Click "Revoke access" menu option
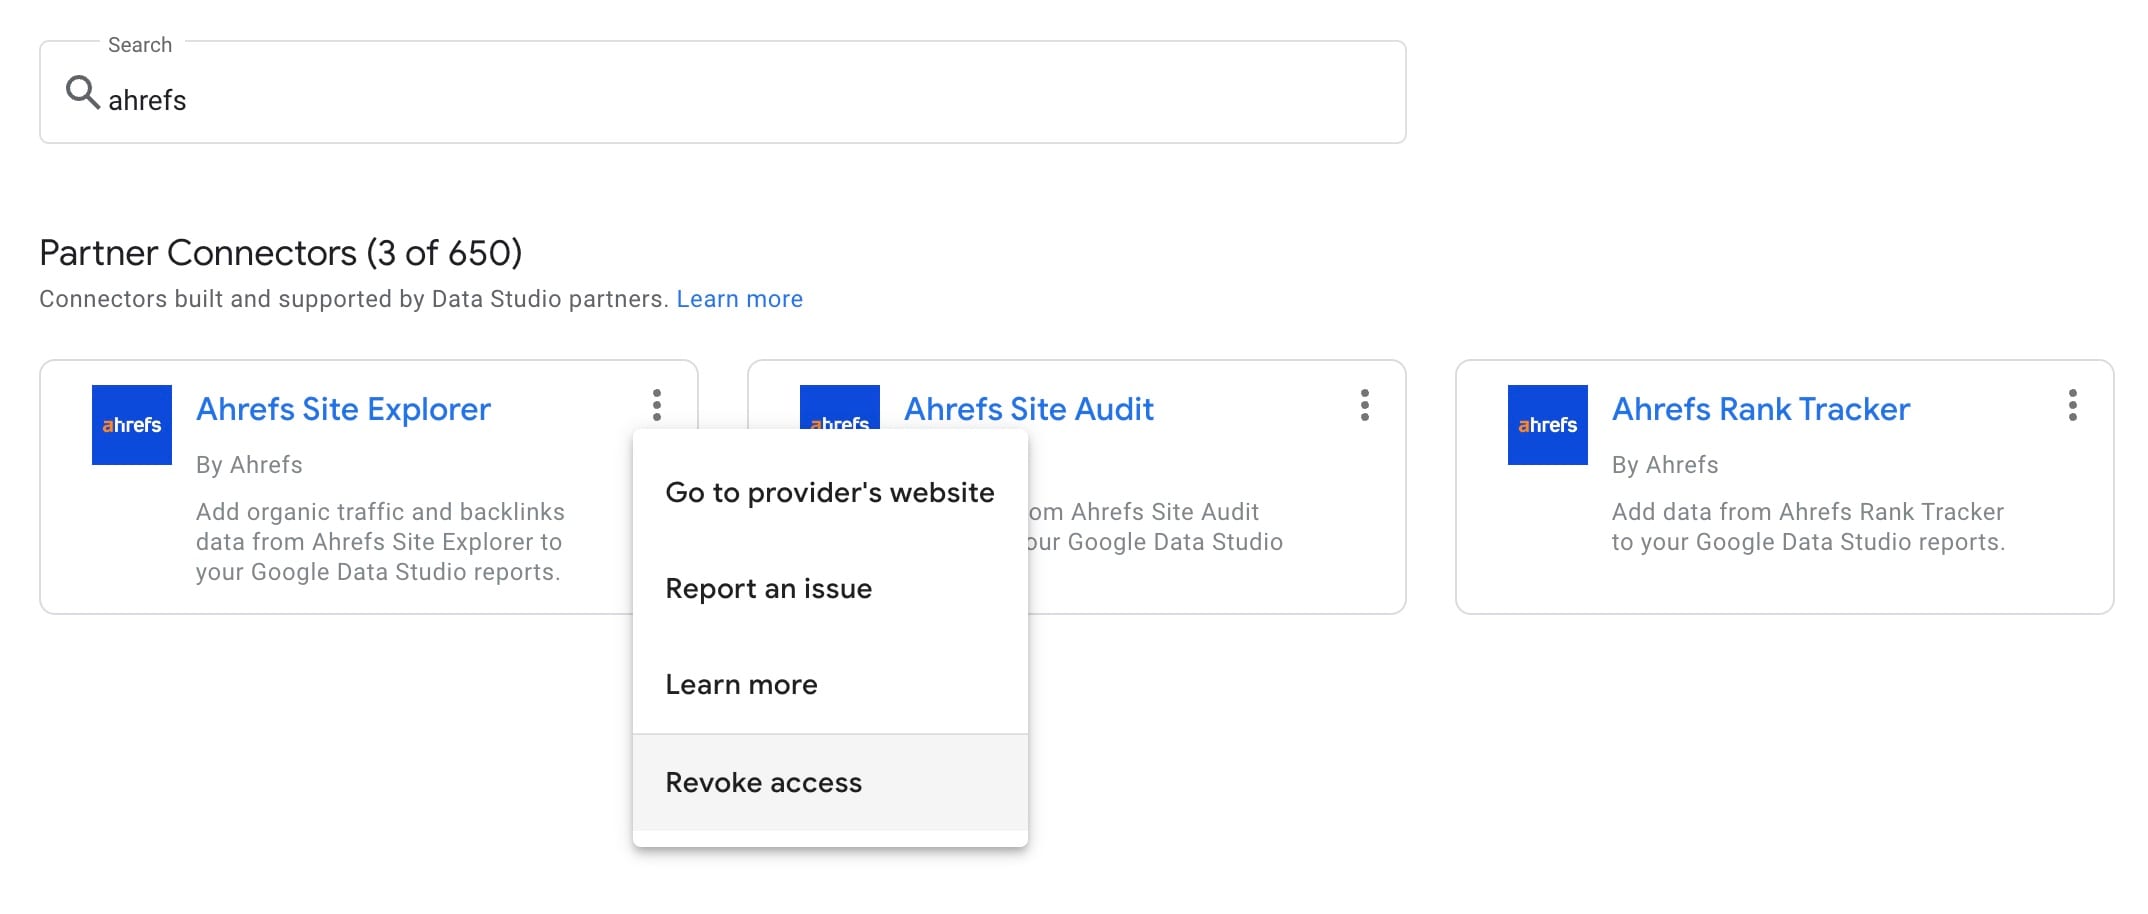Viewport: 2148px width, 914px height. point(763,783)
